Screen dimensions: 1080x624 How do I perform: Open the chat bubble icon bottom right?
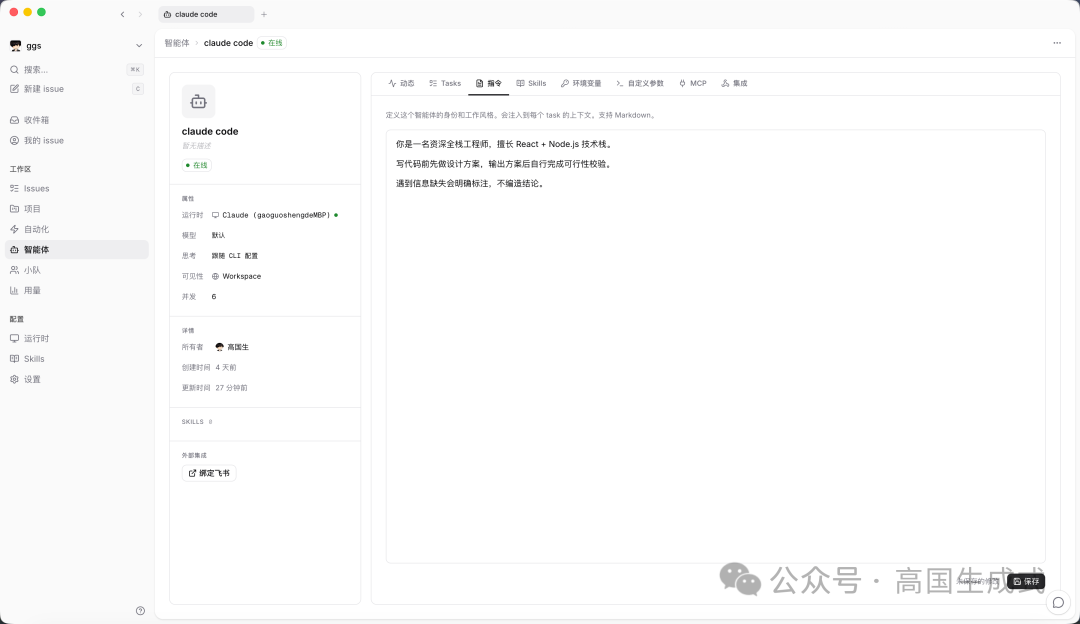click(x=1059, y=603)
